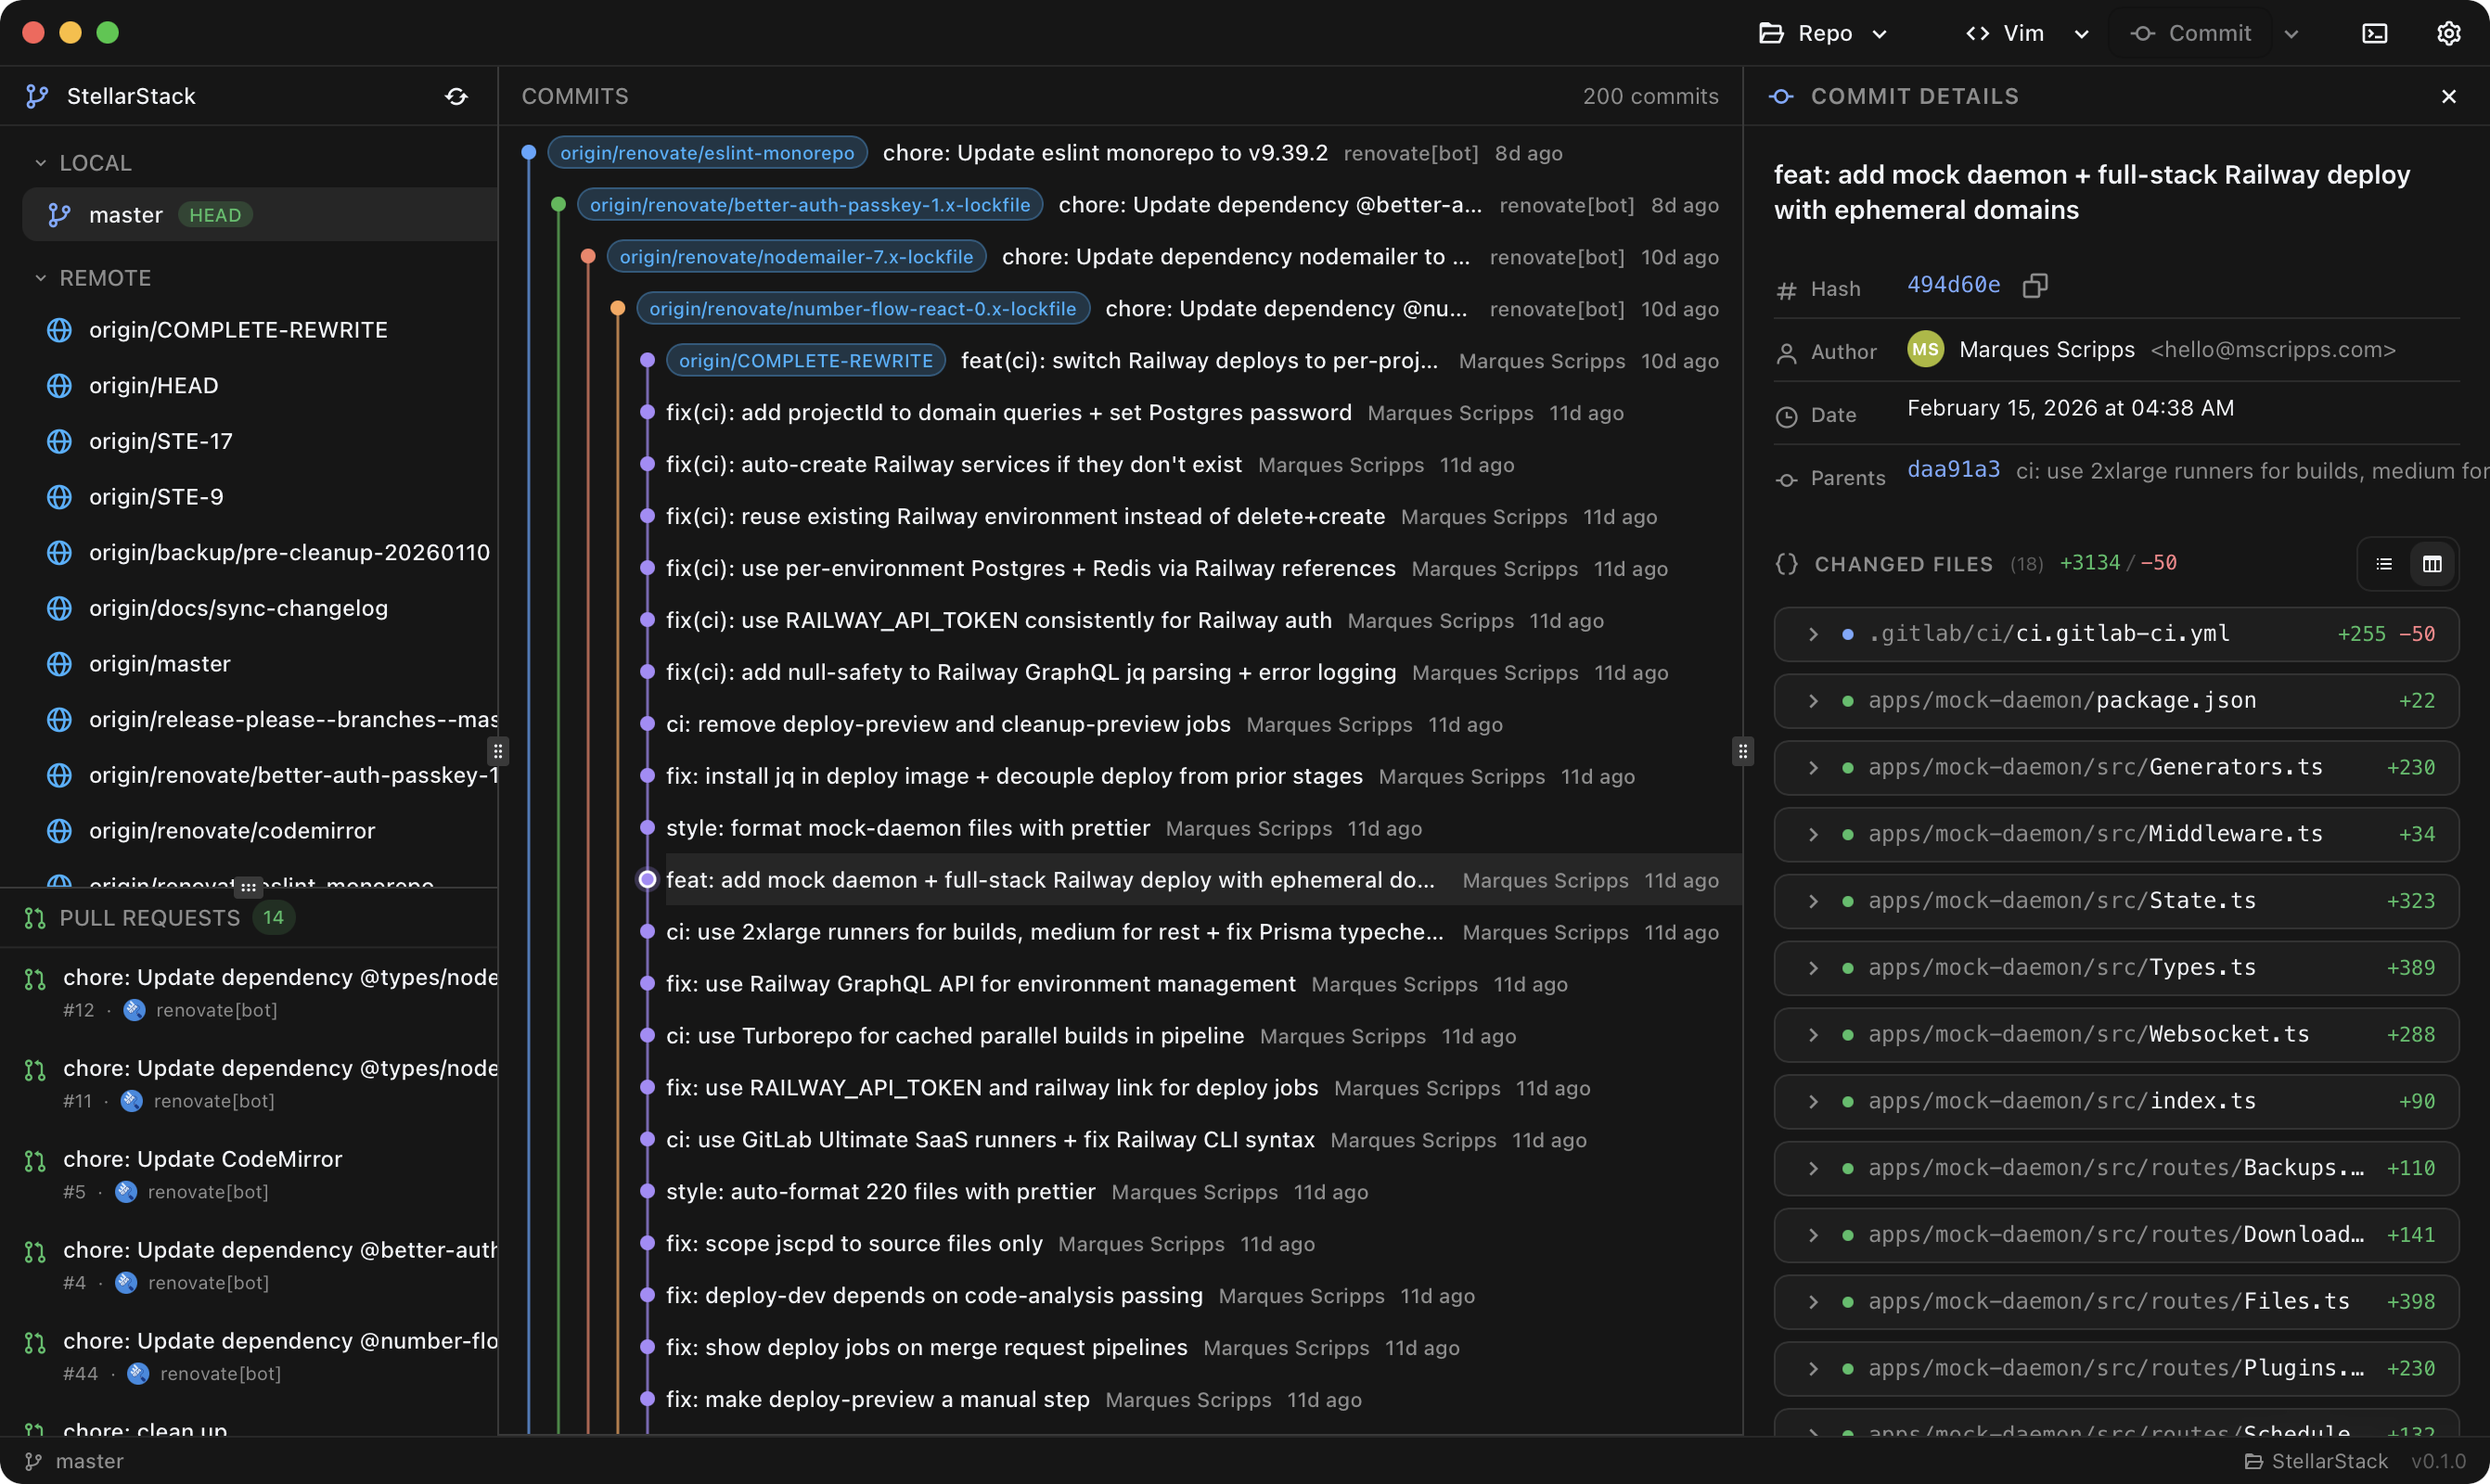Click the Marques Scripps MS avatar
2490x1484 pixels.
click(1925, 350)
